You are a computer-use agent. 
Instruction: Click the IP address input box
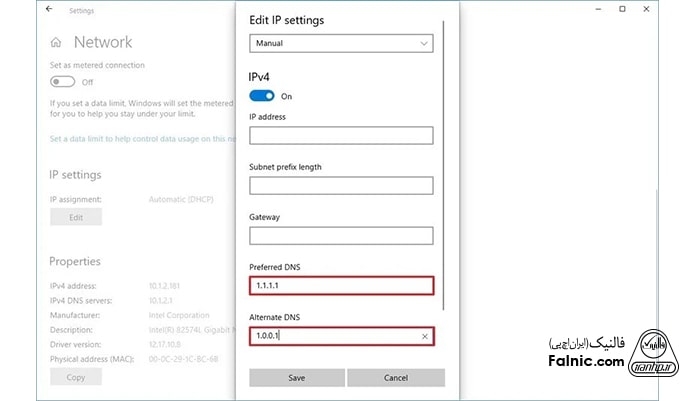[x=341, y=135]
